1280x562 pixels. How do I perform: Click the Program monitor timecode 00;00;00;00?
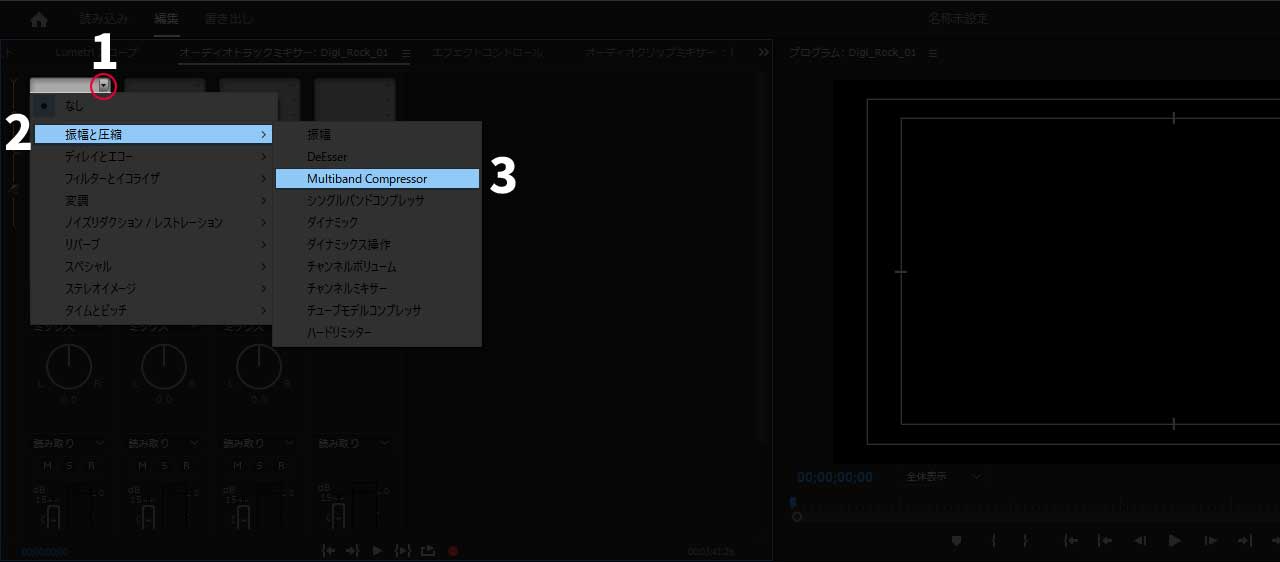[x=834, y=477]
